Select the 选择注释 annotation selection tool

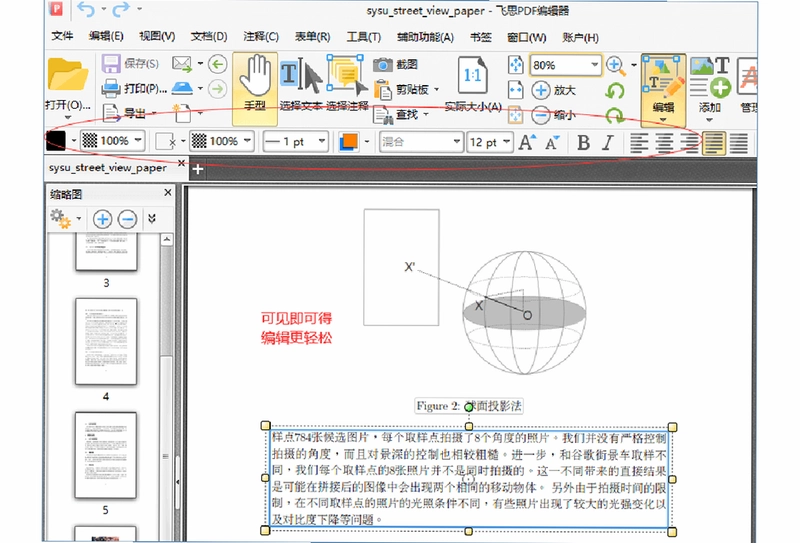pos(347,83)
